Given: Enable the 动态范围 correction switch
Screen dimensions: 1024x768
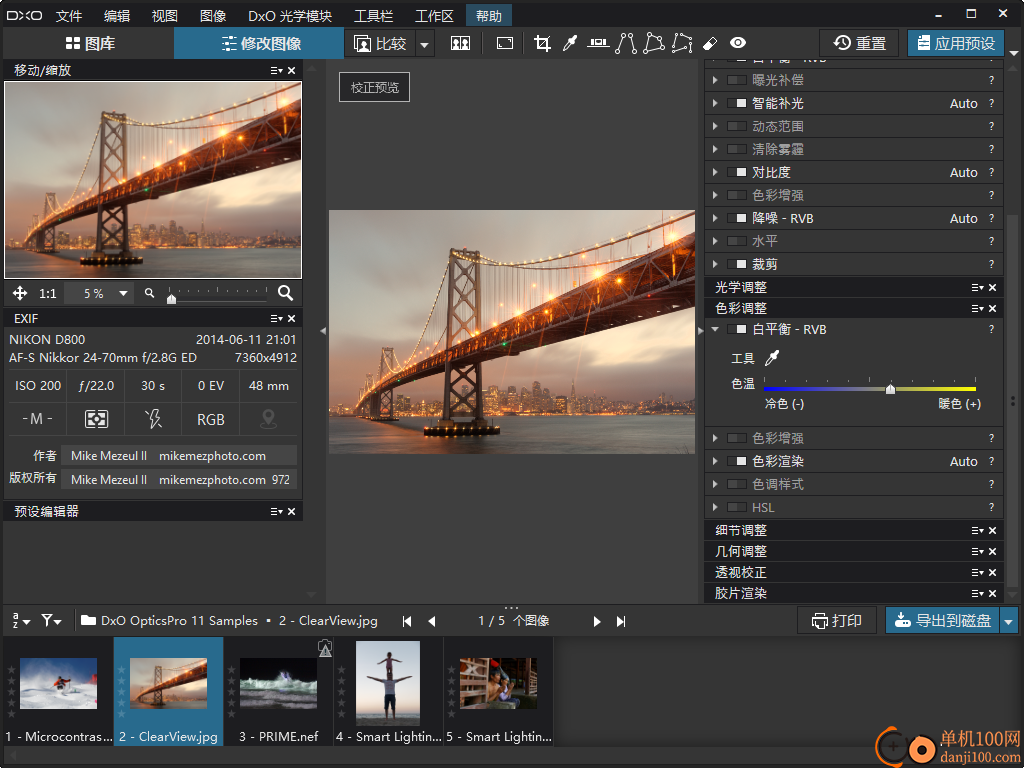Looking at the screenshot, I should (737, 126).
